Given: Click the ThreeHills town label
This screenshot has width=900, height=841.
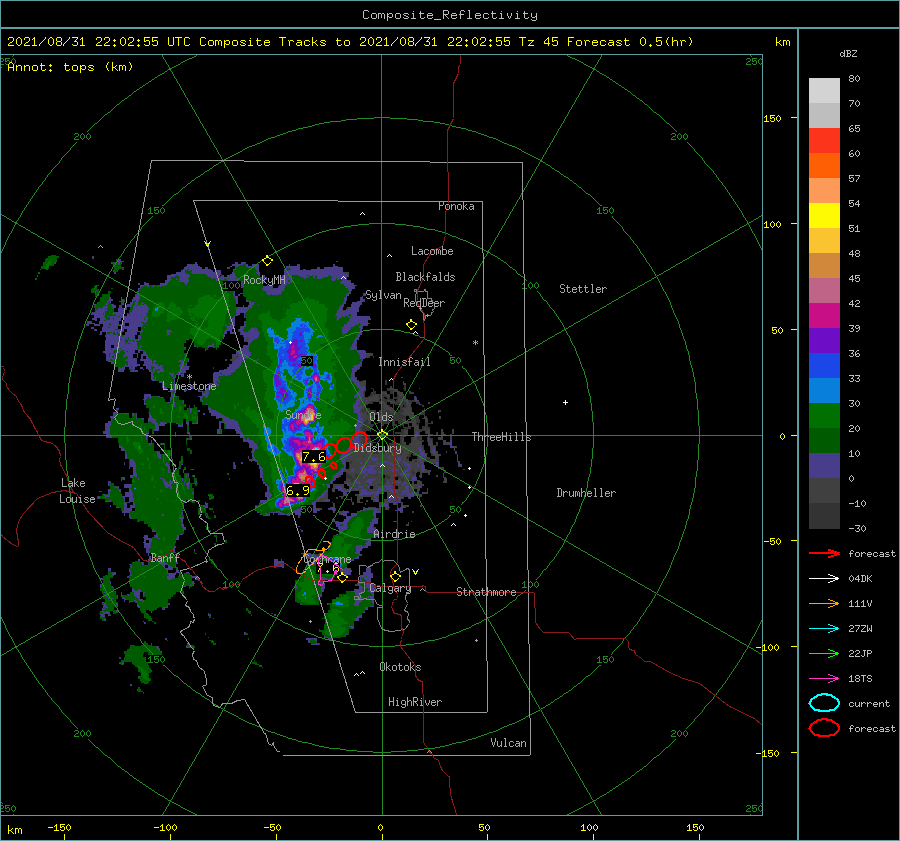Looking at the screenshot, I should coord(501,437).
